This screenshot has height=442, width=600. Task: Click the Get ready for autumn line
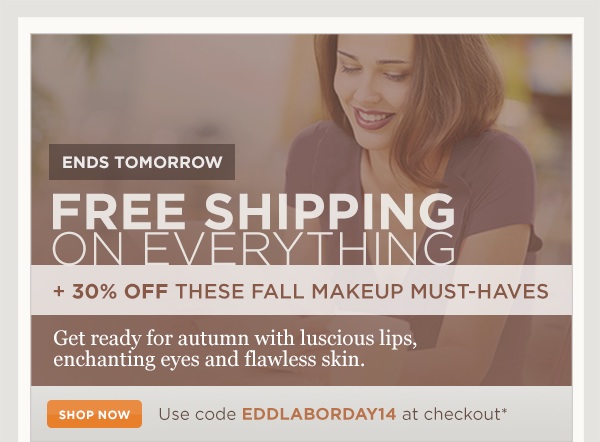[235, 339]
